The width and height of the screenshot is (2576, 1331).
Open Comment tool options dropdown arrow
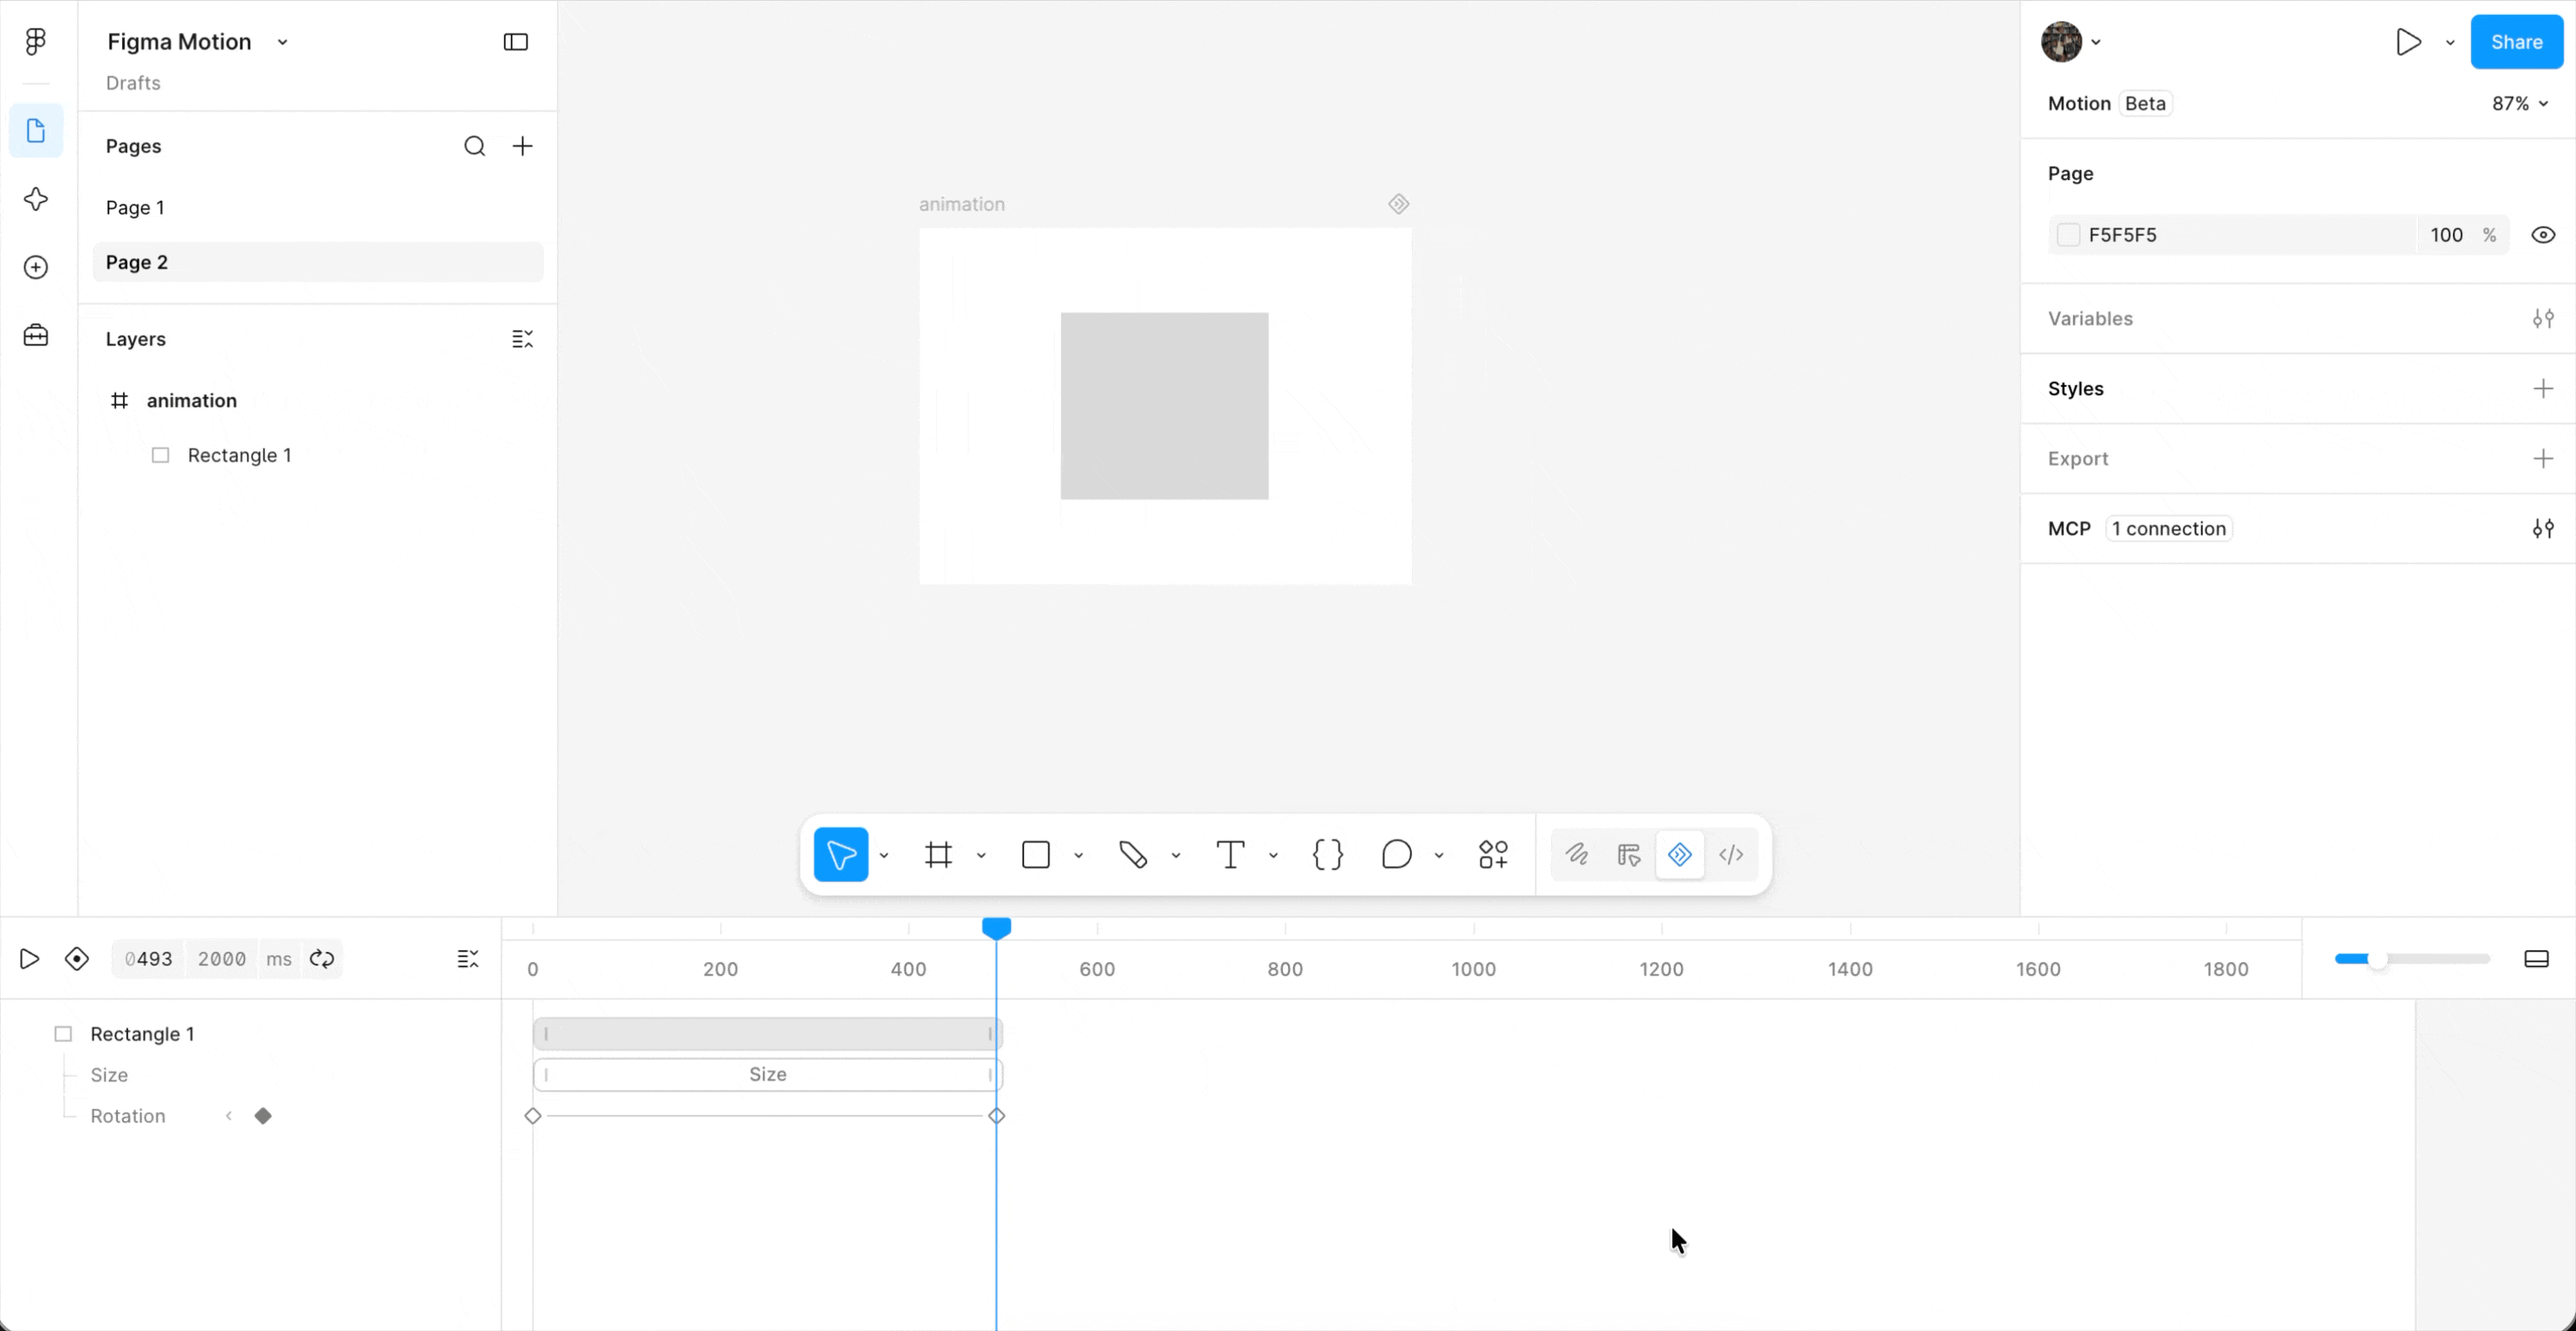coord(1439,856)
